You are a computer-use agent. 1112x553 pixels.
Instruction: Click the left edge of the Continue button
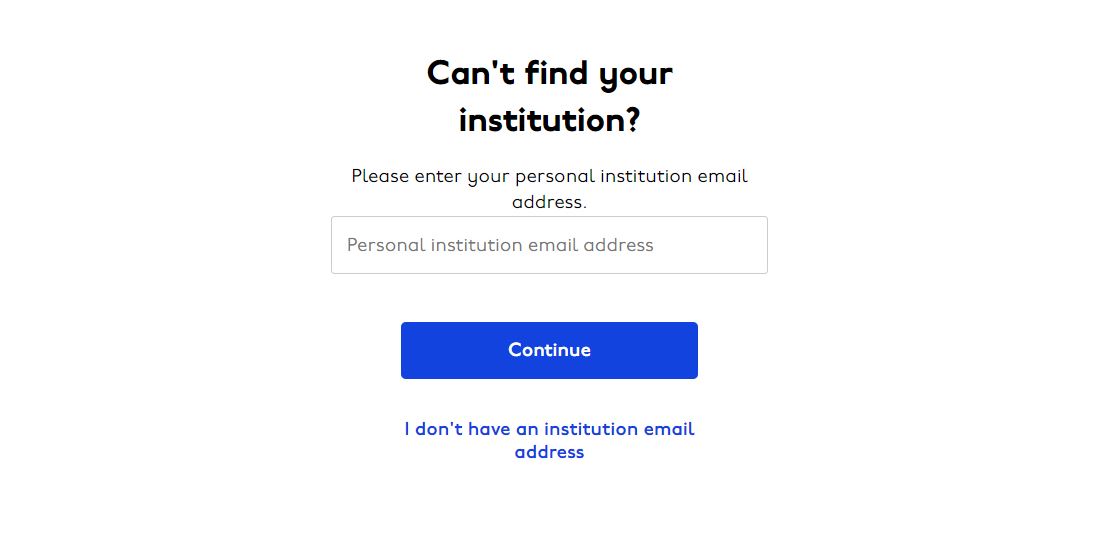pyautogui.click(x=415, y=350)
